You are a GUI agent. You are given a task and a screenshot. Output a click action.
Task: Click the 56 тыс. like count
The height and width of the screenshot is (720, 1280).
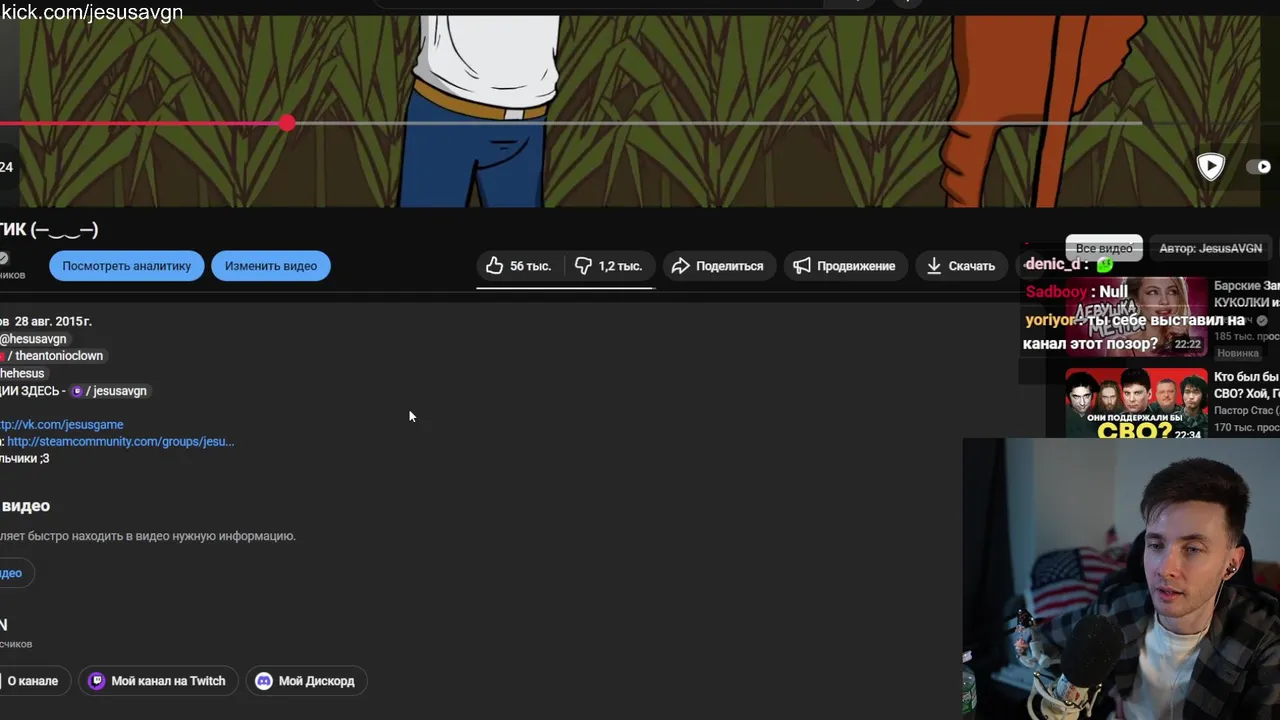(530, 266)
